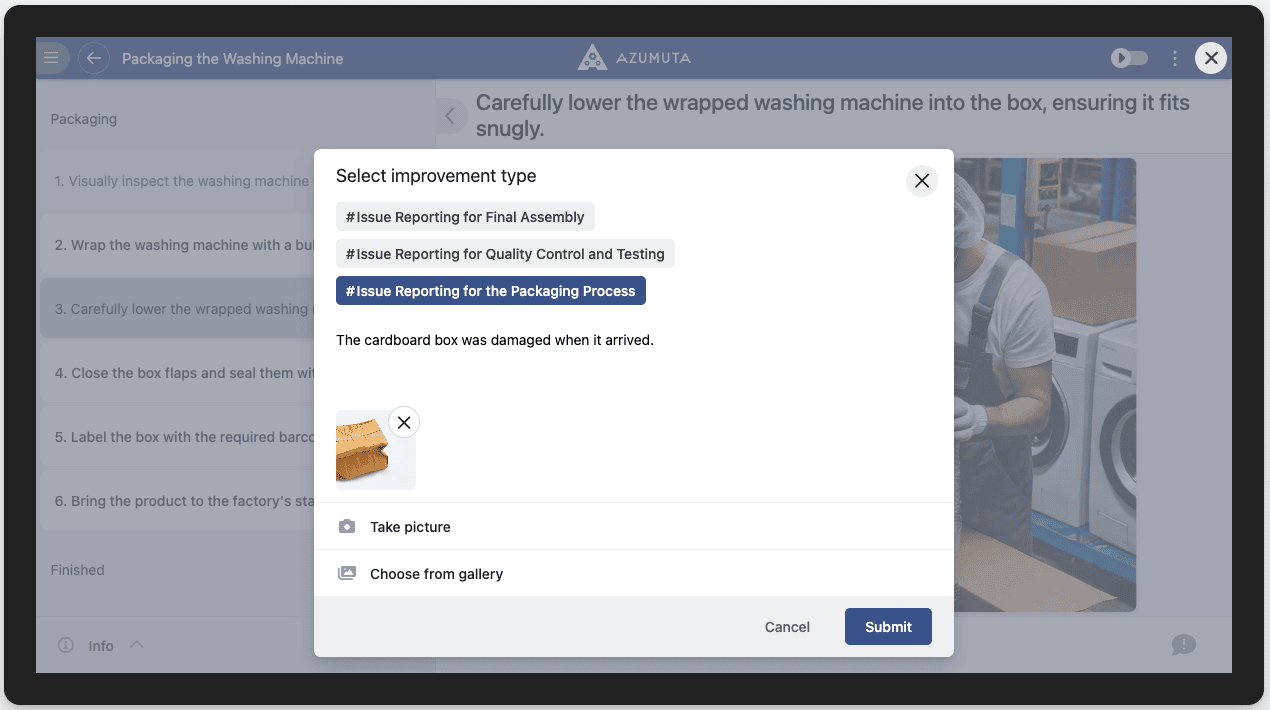Click the camera icon for Take picture
The image size is (1270, 710).
pos(347,527)
